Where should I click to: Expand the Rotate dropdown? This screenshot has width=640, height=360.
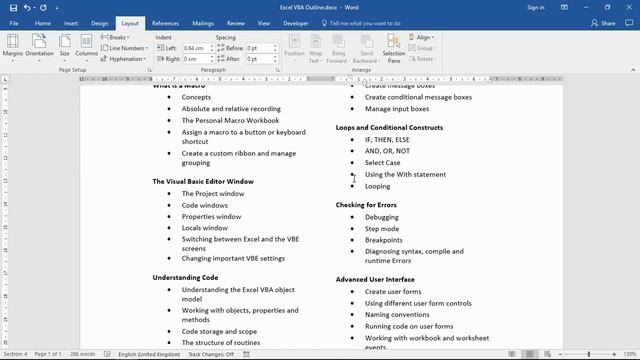coord(423,59)
